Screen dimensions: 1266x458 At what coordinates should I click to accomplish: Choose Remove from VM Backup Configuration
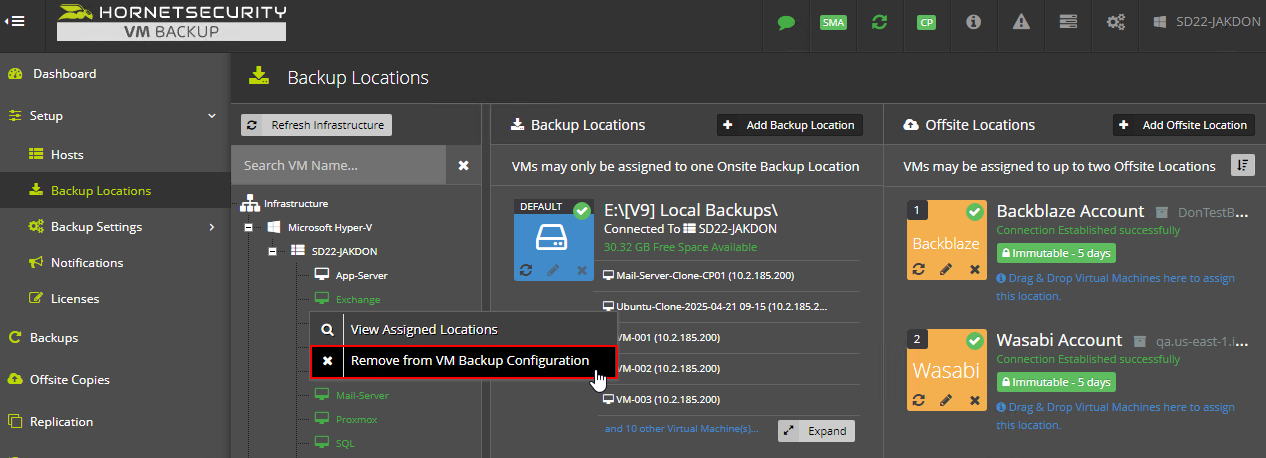click(464, 361)
